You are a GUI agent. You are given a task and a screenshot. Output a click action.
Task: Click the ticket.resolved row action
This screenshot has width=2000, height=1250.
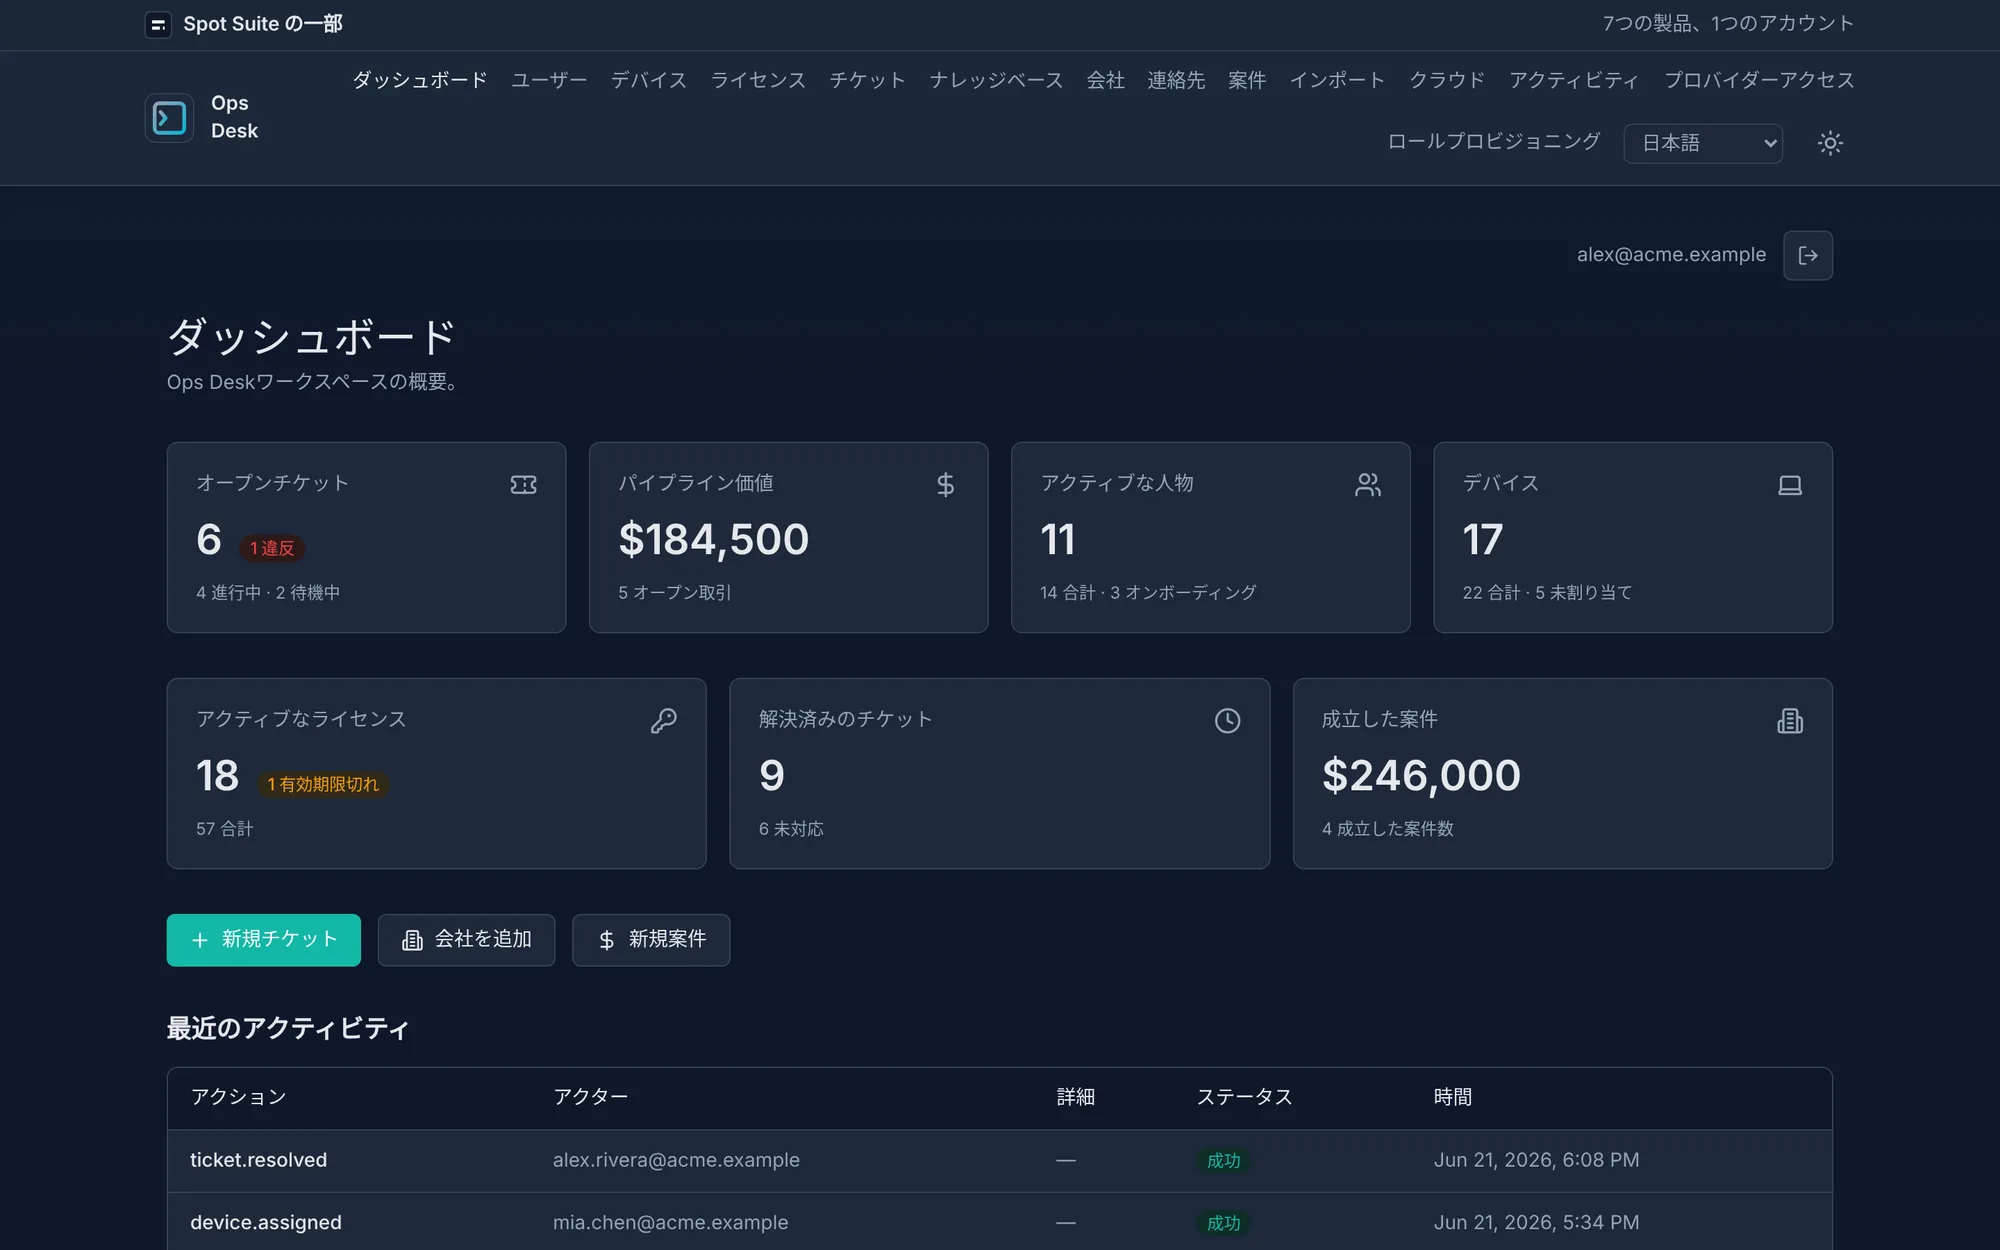tap(259, 1160)
